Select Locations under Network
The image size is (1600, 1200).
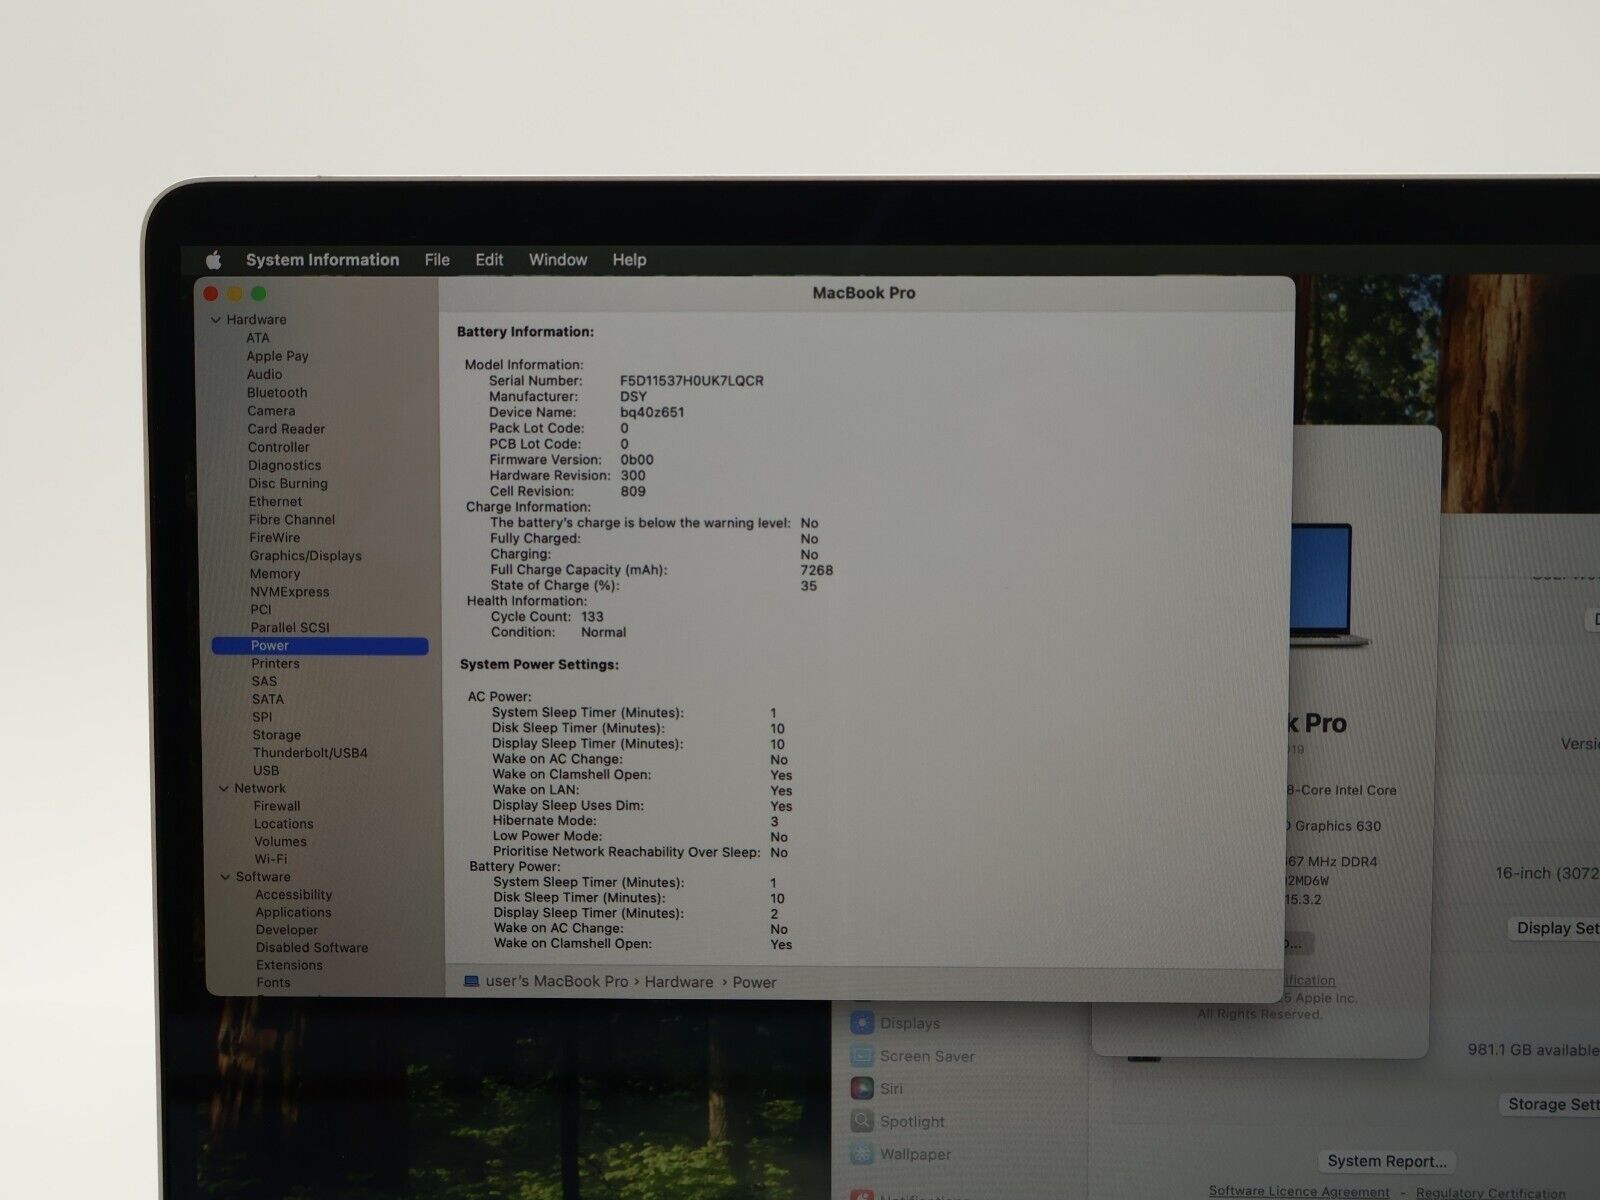pyautogui.click(x=284, y=824)
